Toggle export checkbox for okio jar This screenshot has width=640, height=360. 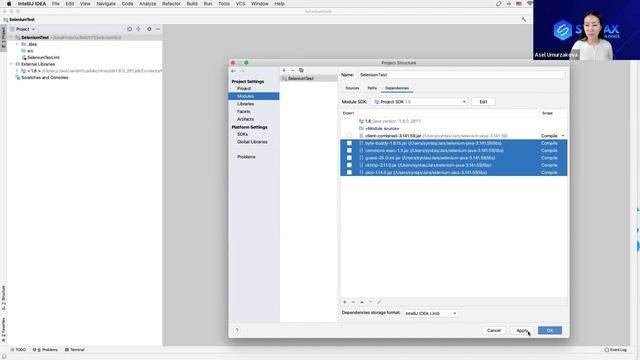click(349, 173)
